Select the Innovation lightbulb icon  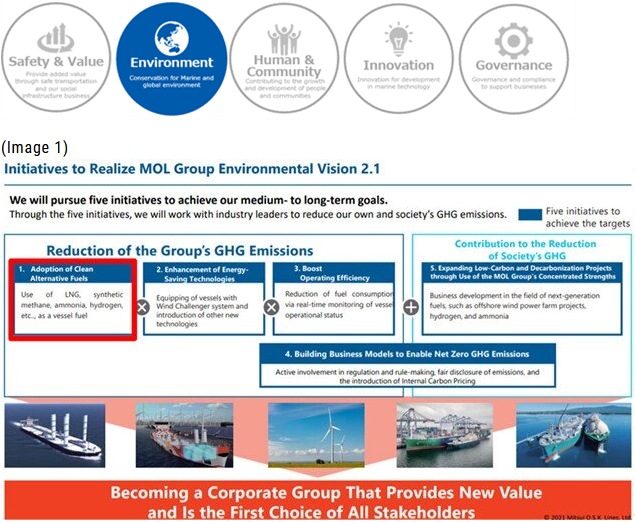point(398,38)
